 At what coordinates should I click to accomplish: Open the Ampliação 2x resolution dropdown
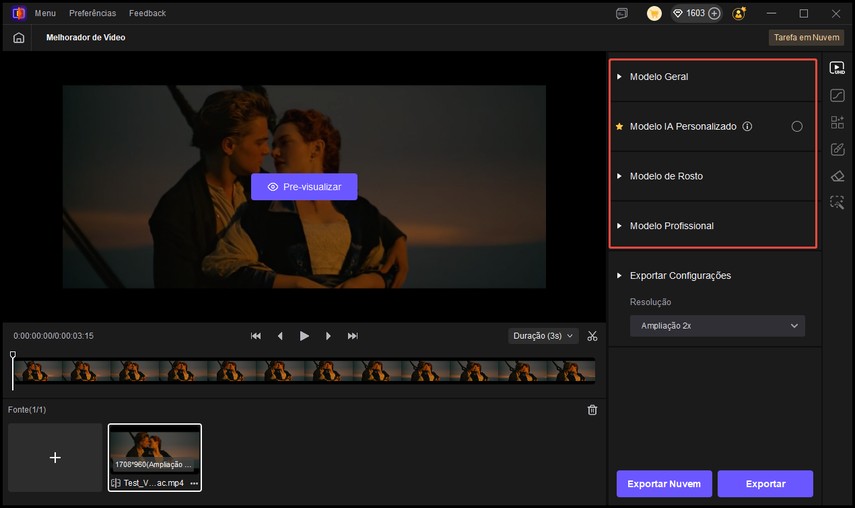[717, 326]
